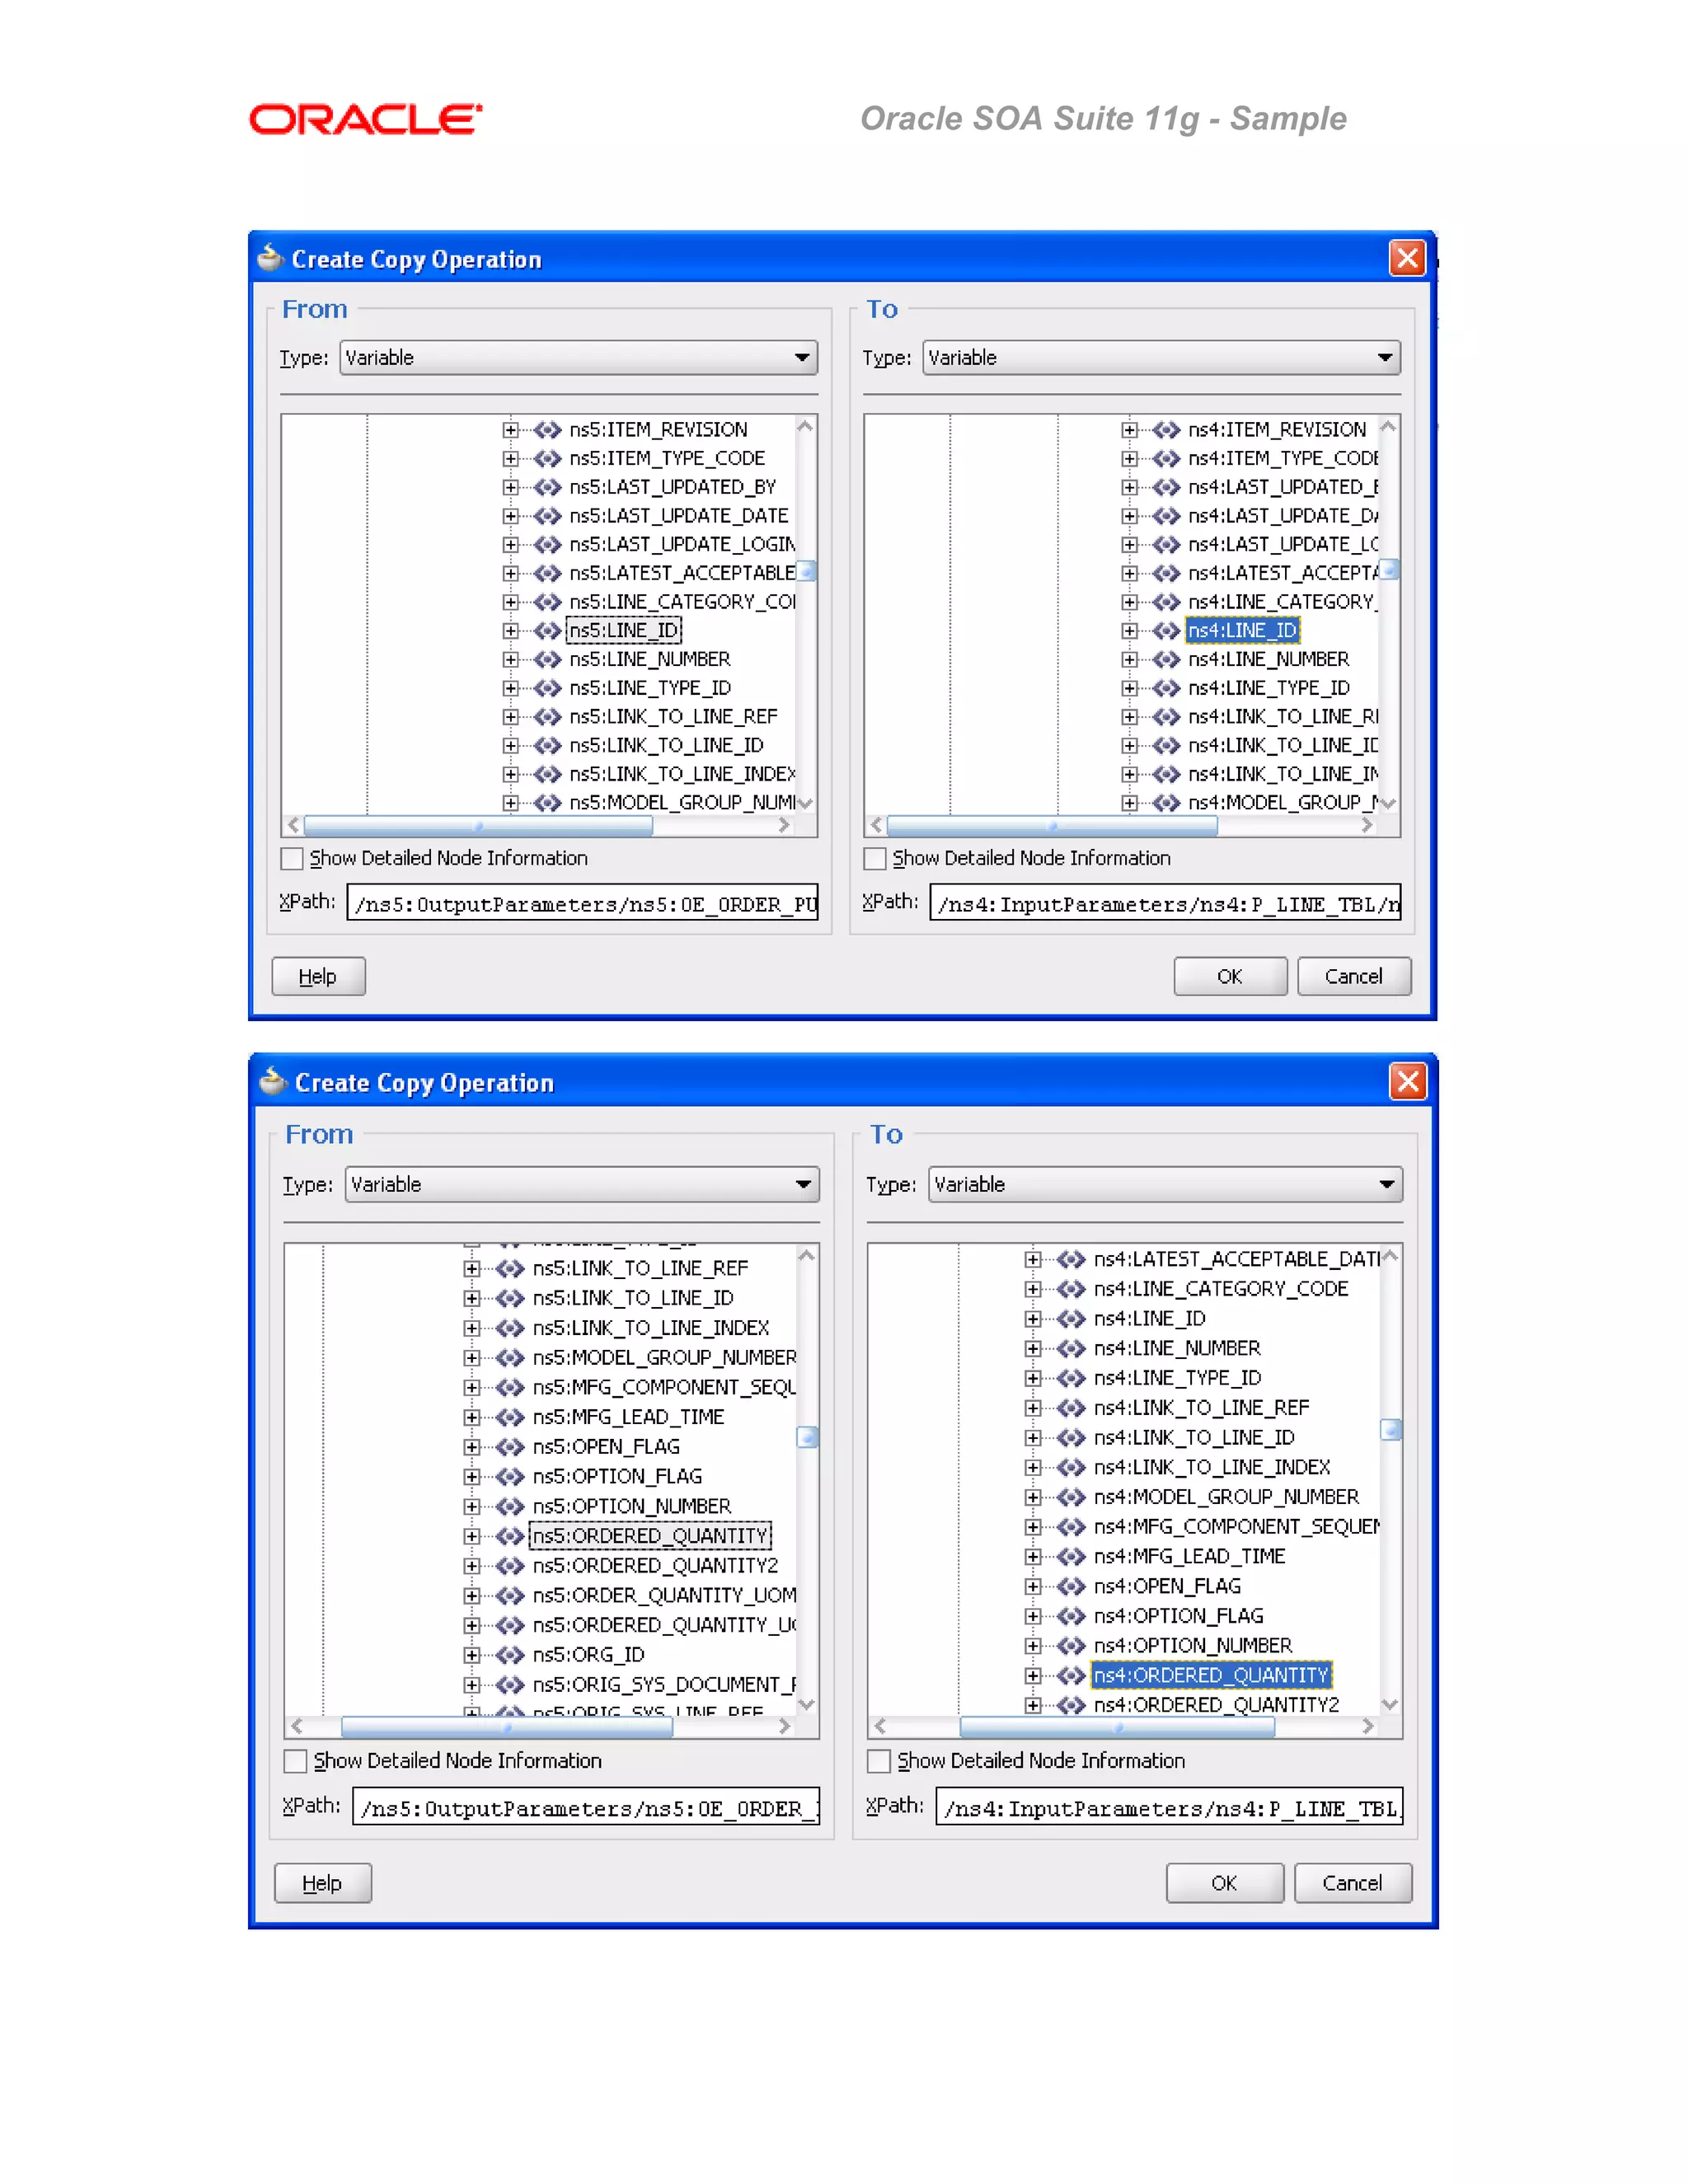Click element icon beside ns5:LAST_UPDATE_DATE
The width and height of the screenshot is (1688, 2184).
tap(547, 516)
